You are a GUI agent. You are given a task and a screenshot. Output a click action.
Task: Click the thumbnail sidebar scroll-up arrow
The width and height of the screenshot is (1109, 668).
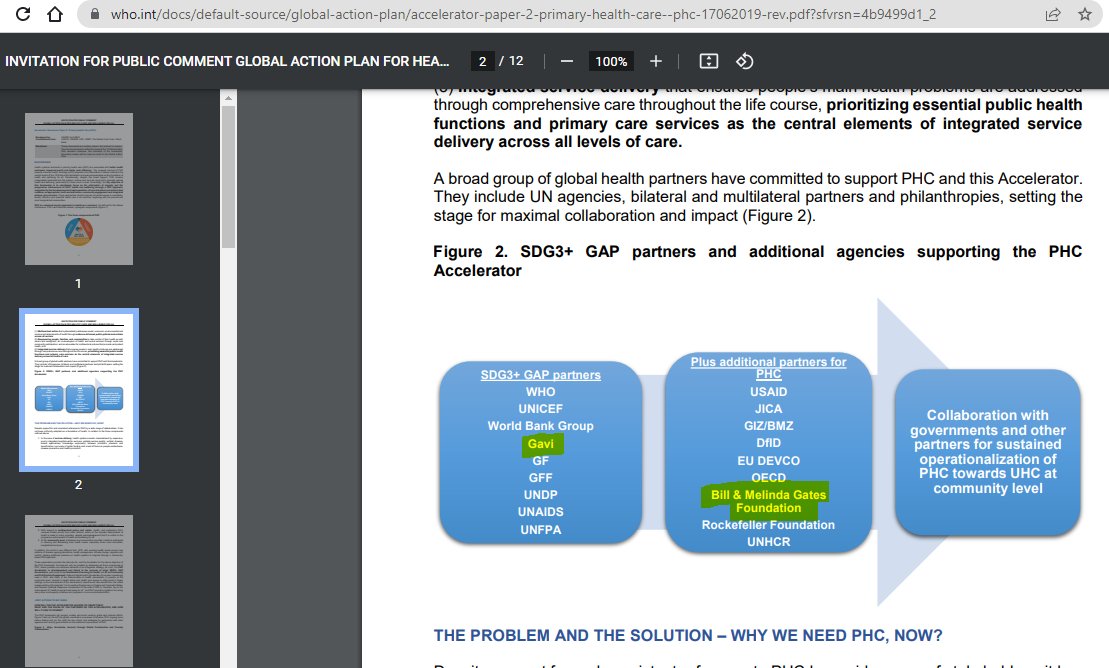click(x=228, y=98)
